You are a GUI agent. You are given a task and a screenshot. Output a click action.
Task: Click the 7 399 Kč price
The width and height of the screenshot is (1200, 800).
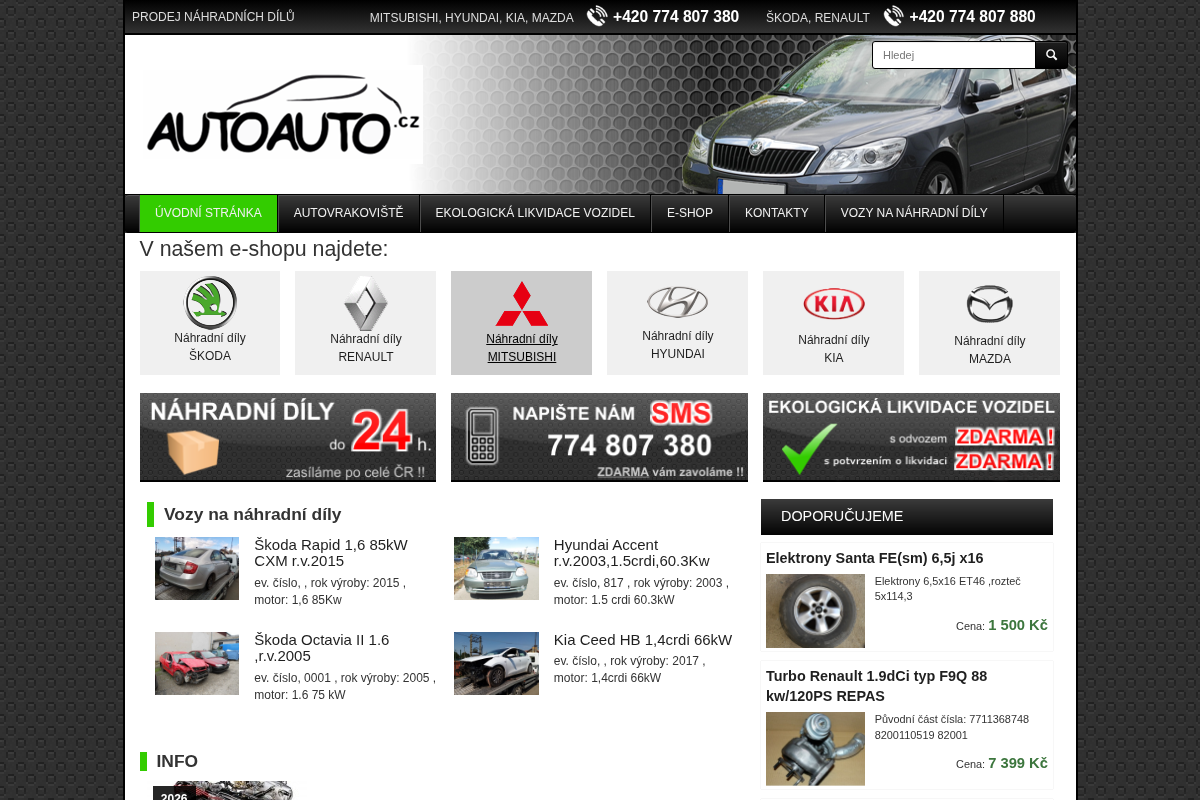pos(1018,763)
